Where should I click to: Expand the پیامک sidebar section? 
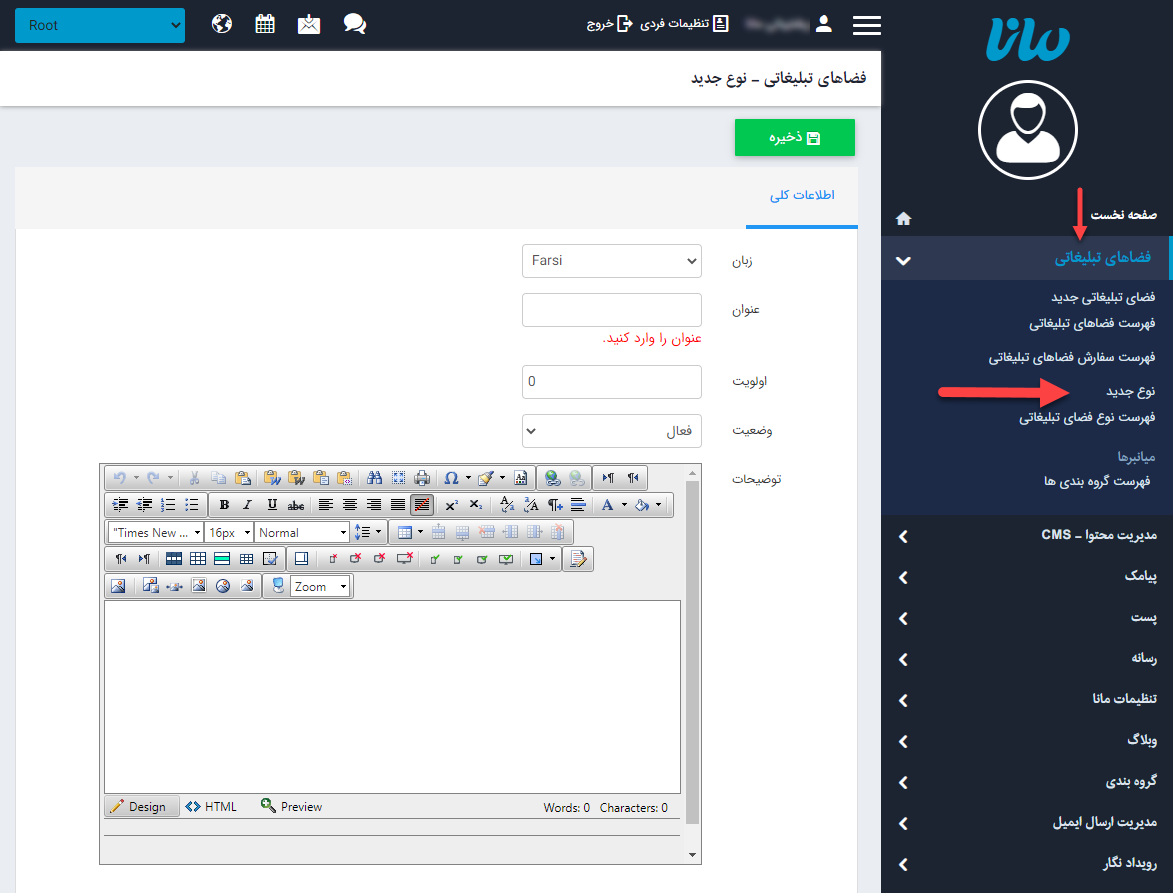pyautogui.click(x=1027, y=577)
